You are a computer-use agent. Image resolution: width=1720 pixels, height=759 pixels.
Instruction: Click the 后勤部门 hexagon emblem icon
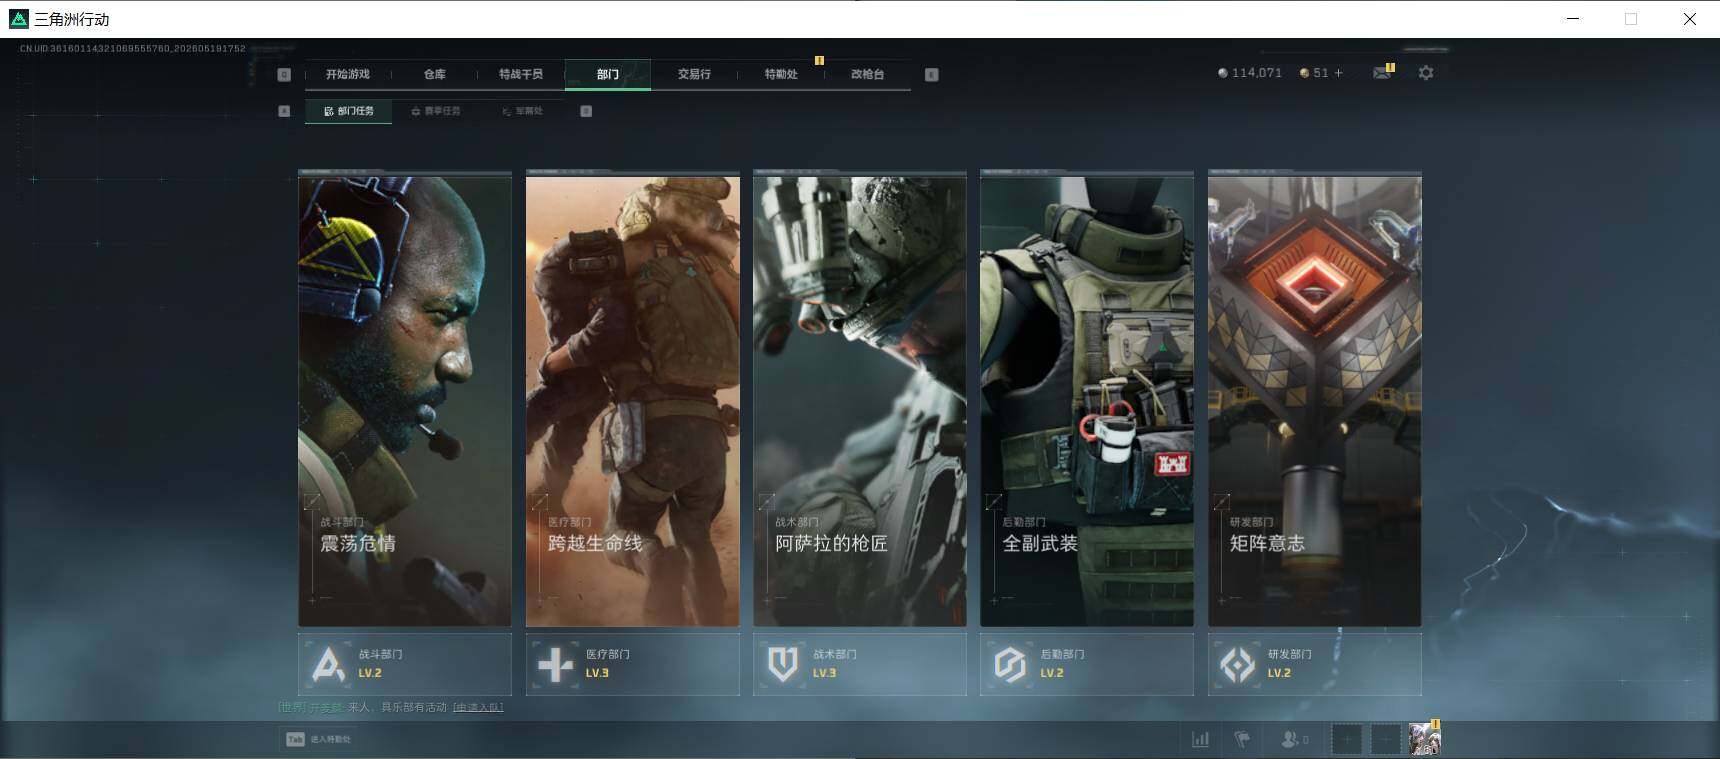[x=1010, y=664]
